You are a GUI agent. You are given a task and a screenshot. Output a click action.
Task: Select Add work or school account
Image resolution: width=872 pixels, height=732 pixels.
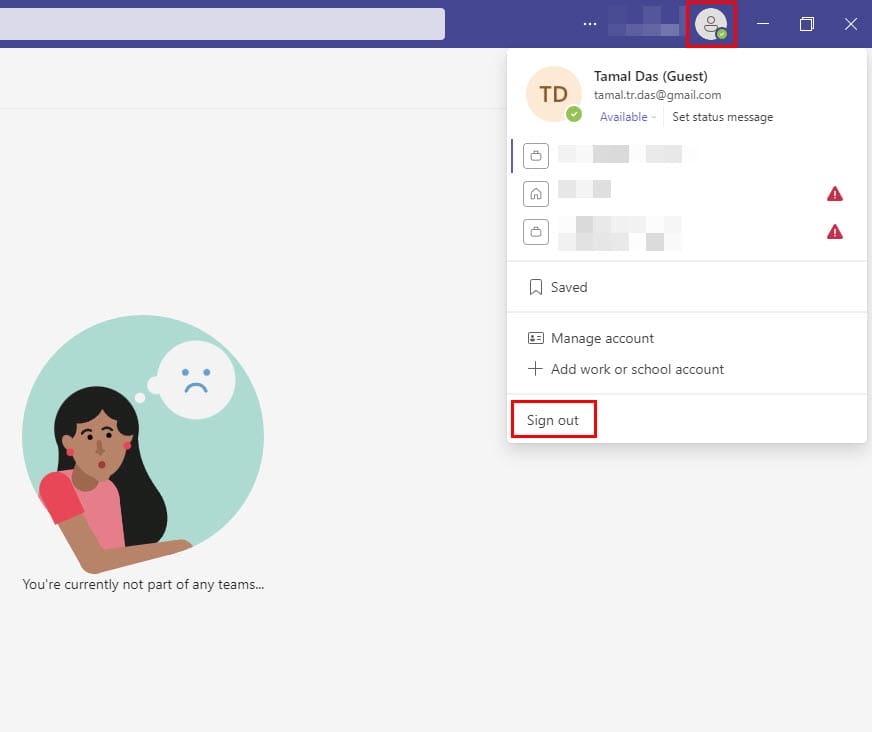coord(636,369)
